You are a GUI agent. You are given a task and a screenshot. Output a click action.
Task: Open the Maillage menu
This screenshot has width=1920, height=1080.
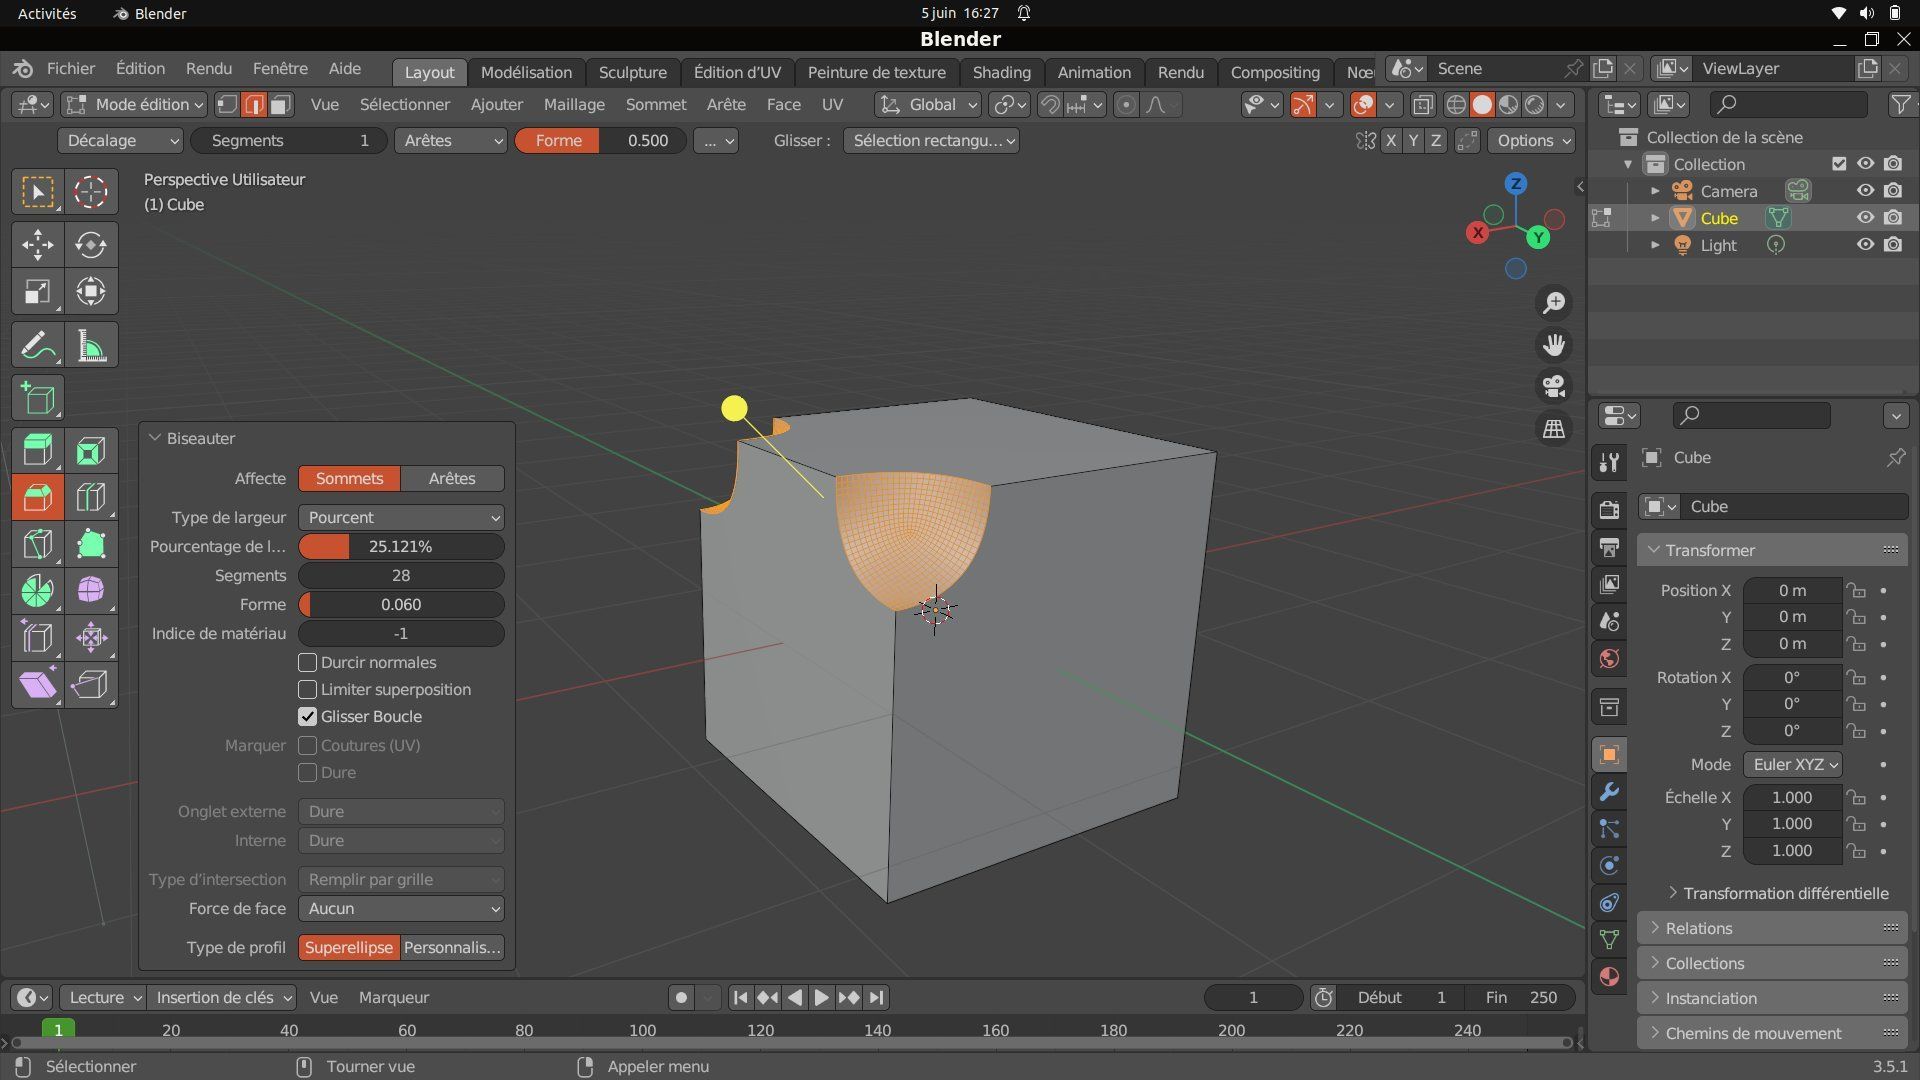click(574, 105)
